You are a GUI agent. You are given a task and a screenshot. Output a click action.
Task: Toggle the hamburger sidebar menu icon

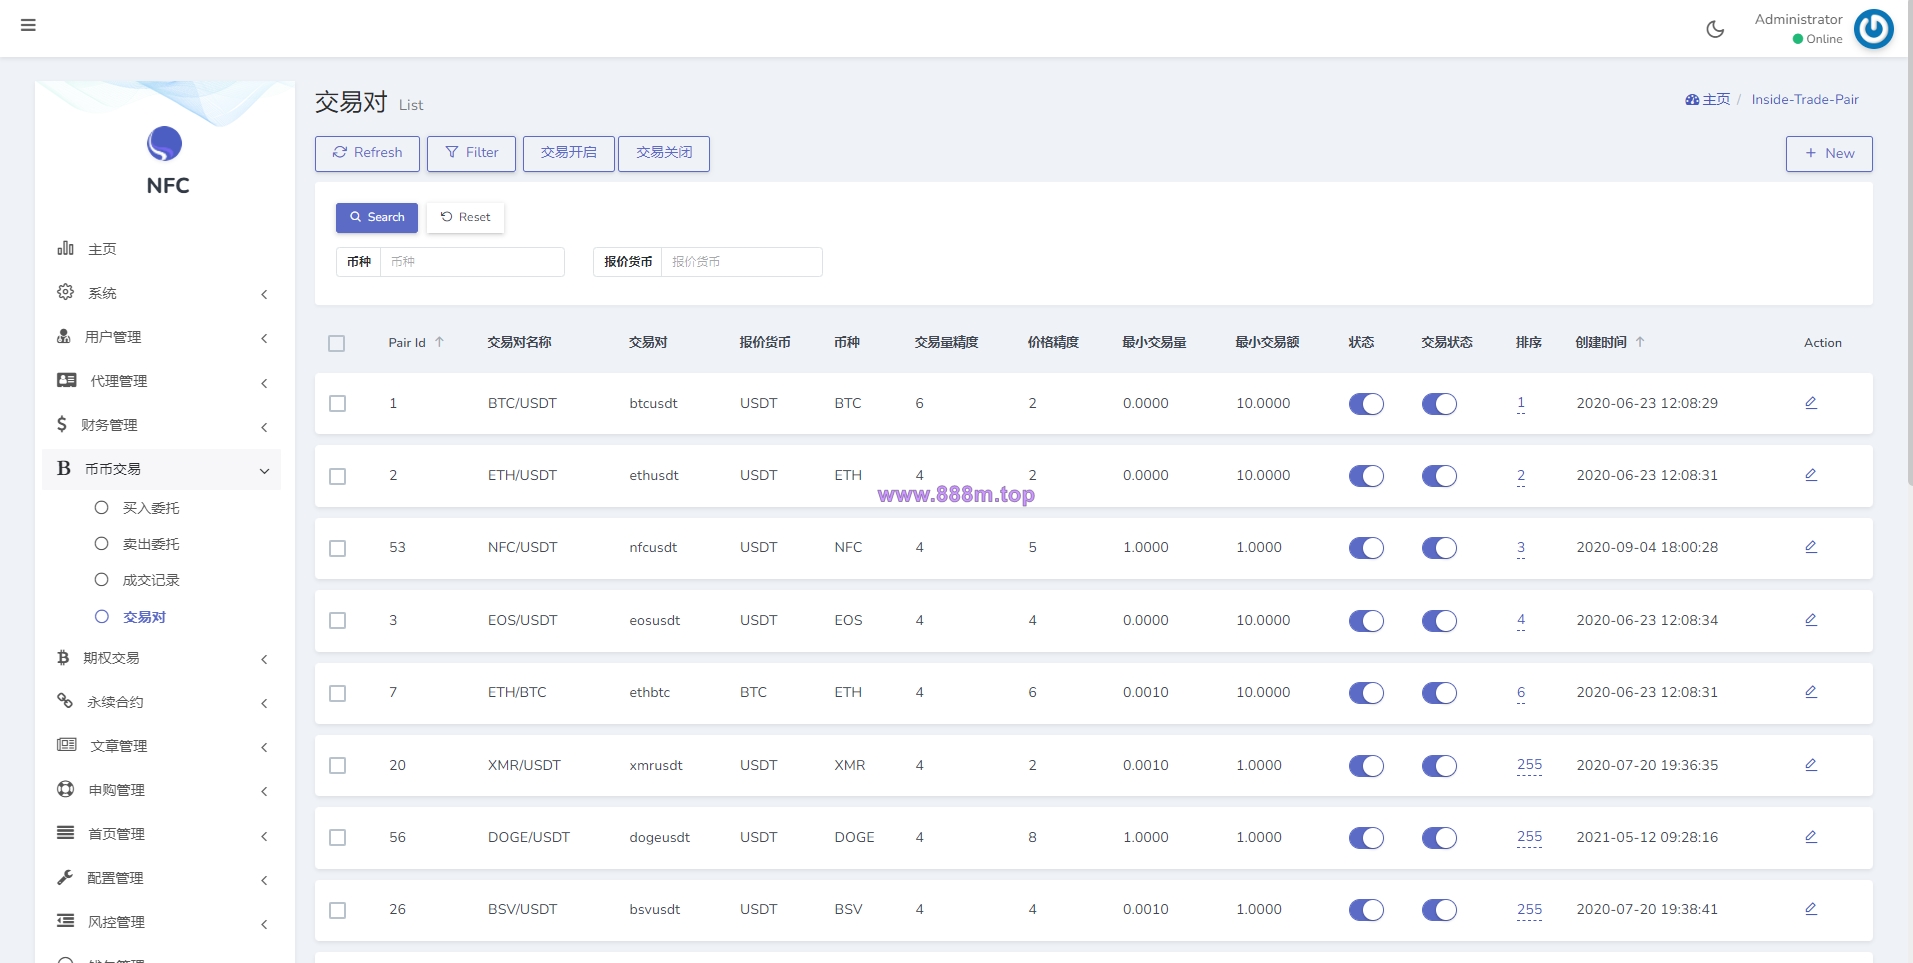(x=28, y=25)
